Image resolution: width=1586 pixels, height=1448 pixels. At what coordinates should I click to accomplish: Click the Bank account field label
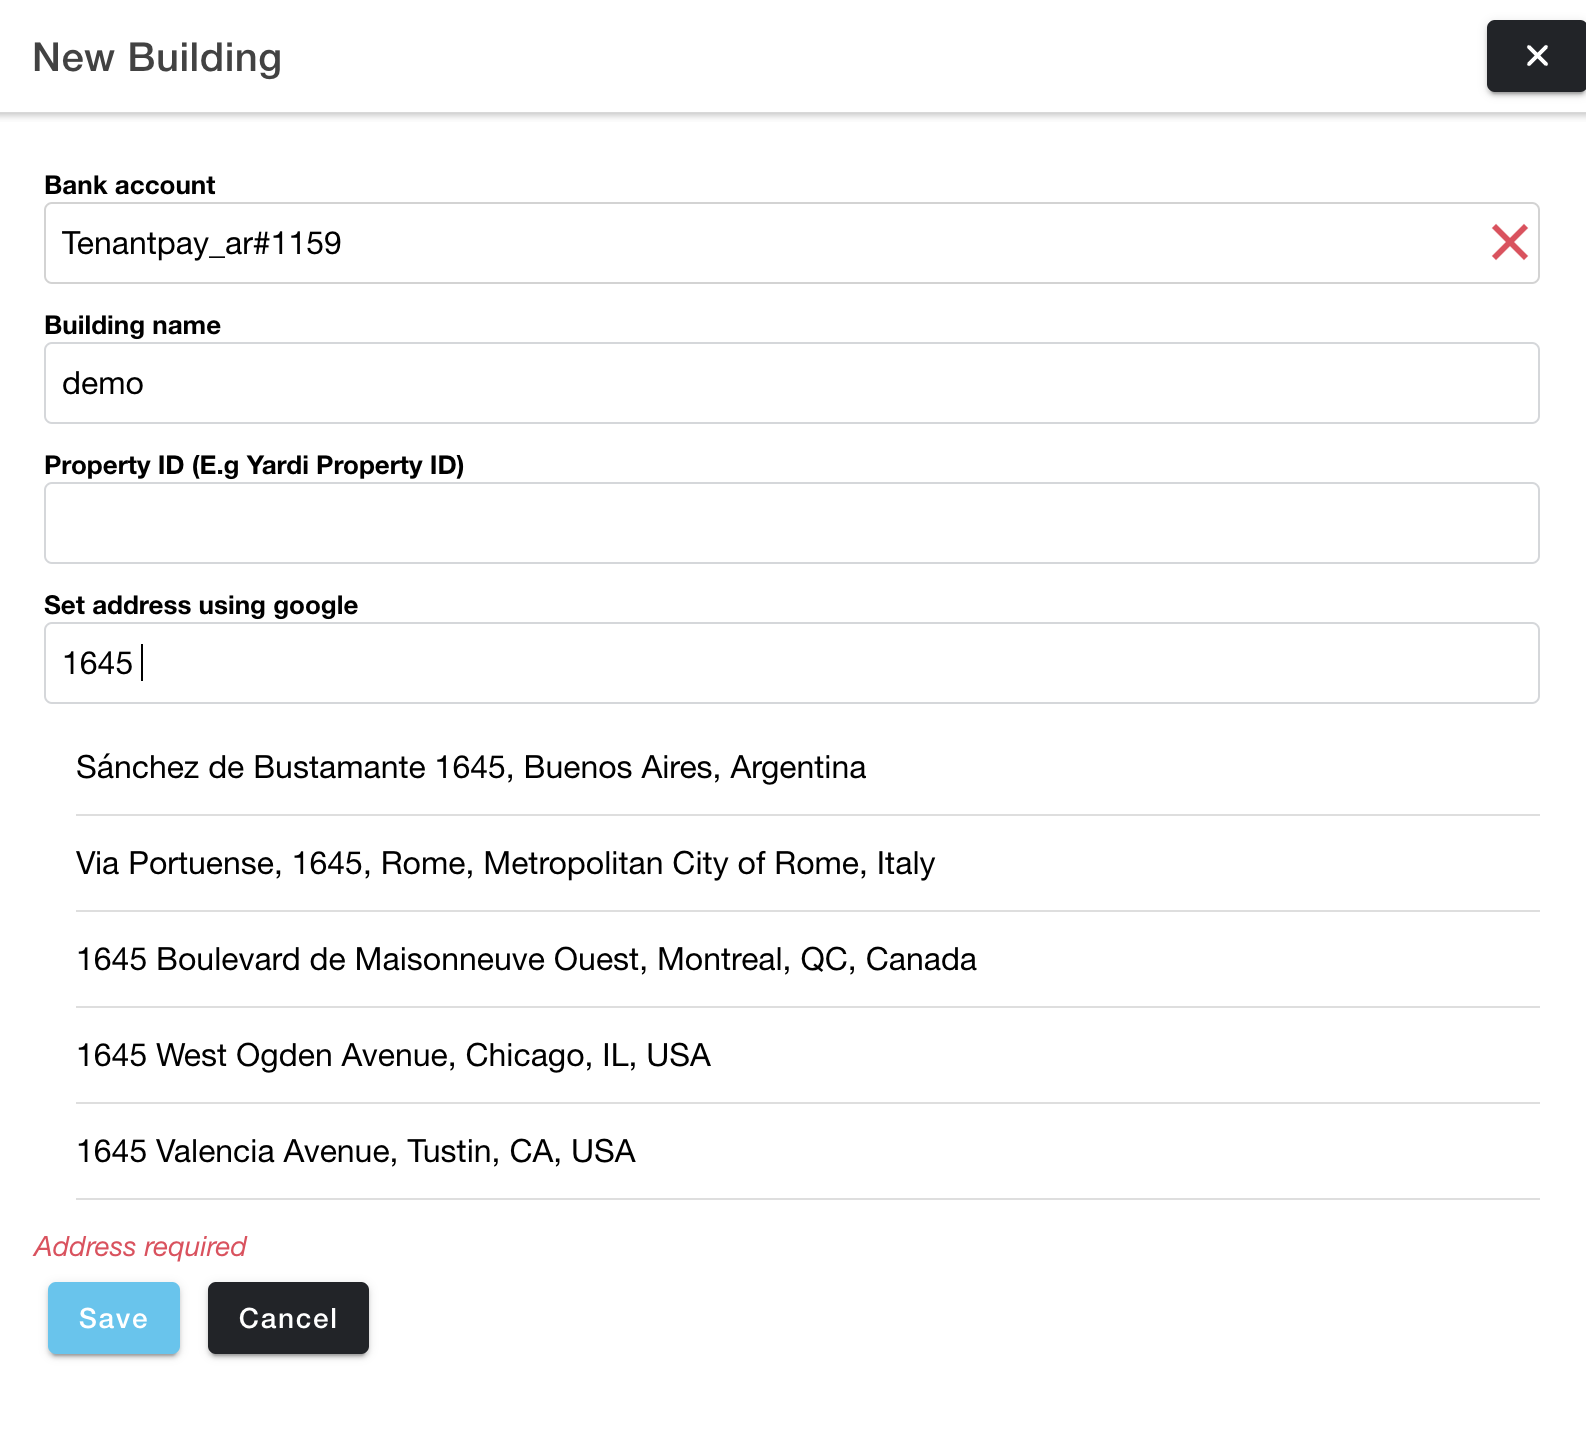[x=129, y=185]
